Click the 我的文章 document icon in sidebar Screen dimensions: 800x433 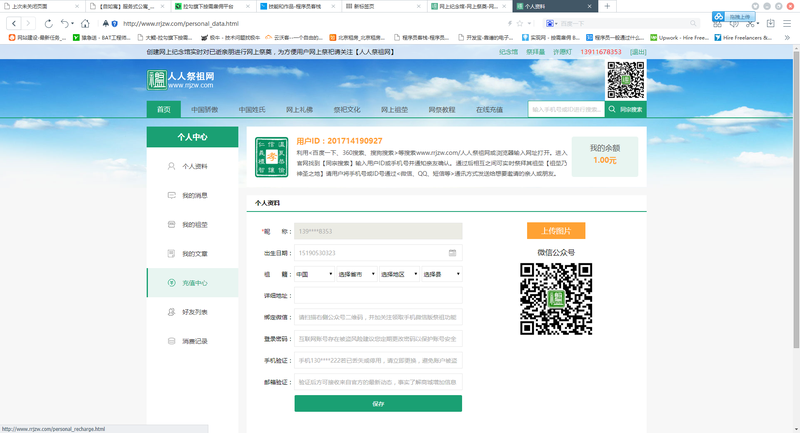click(171, 254)
